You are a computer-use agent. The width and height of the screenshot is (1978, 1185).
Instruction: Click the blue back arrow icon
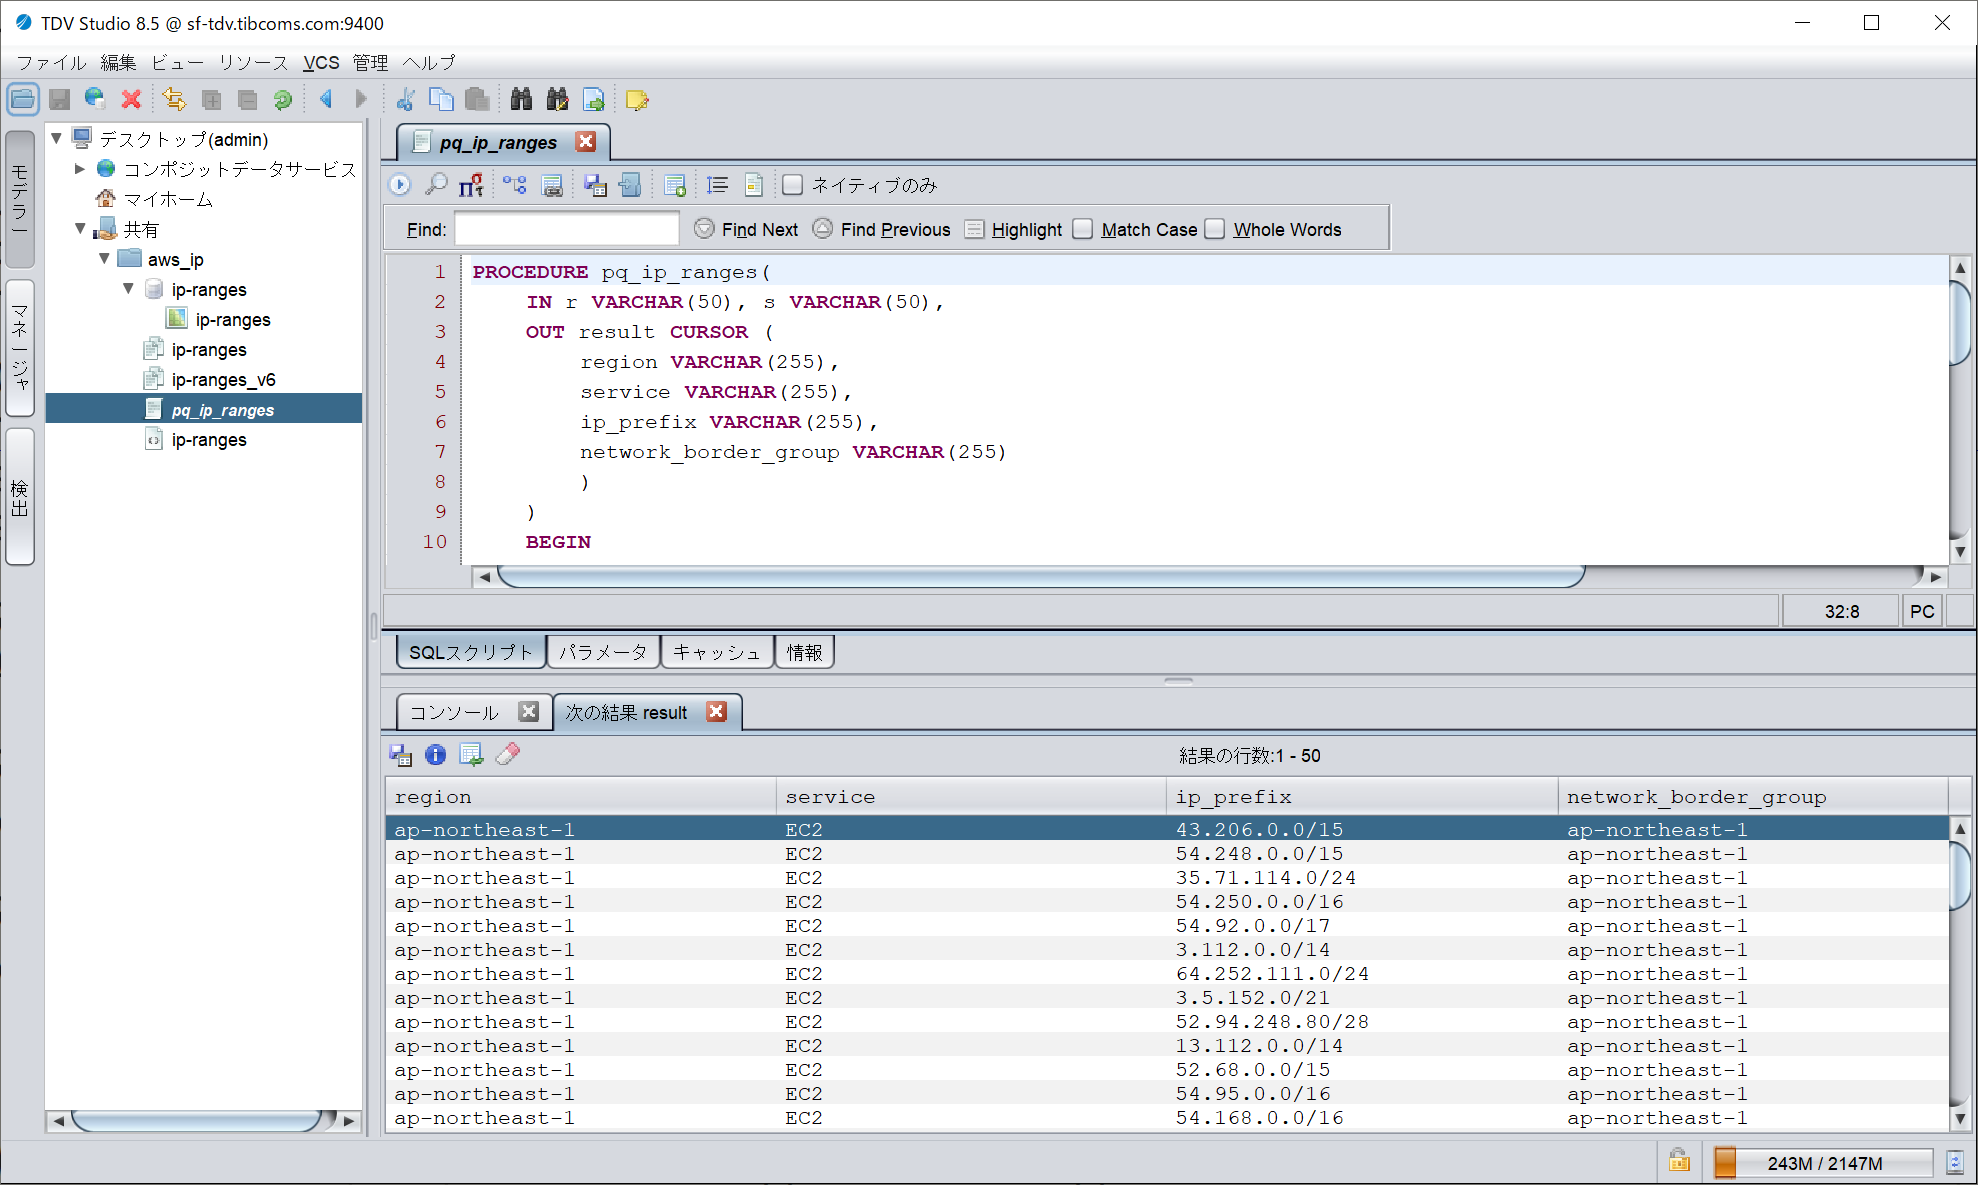tap(326, 99)
